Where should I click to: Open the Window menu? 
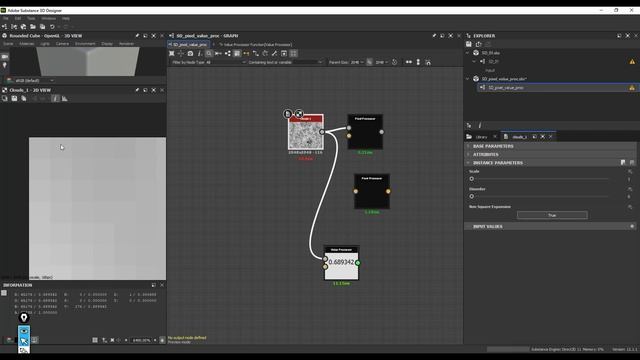click(49, 18)
